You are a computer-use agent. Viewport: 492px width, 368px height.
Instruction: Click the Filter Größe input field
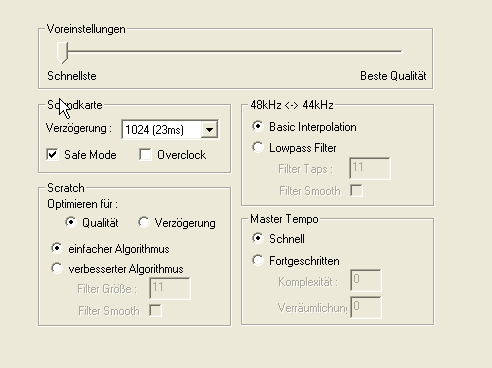click(x=170, y=288)
